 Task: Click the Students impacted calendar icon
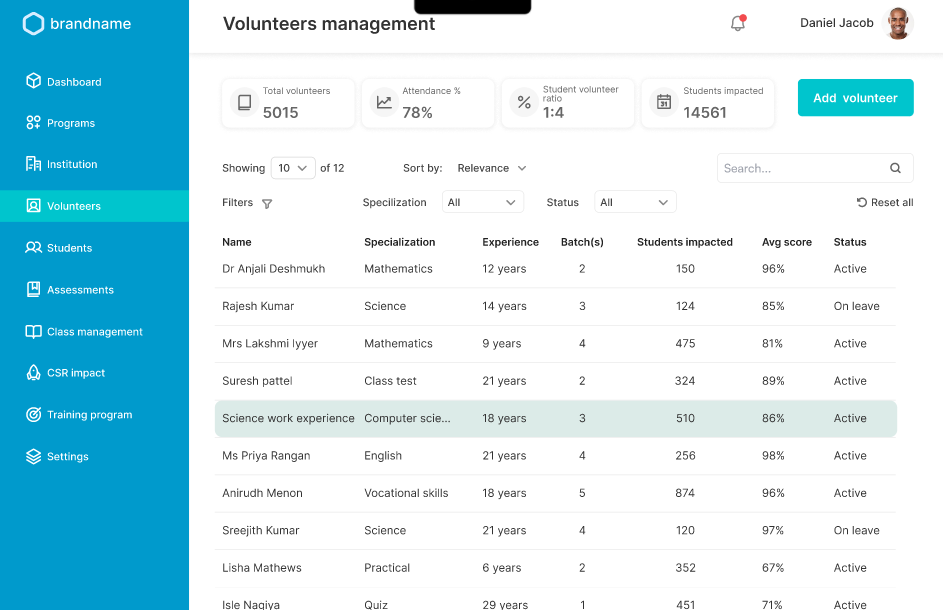[x=664, y=102]
